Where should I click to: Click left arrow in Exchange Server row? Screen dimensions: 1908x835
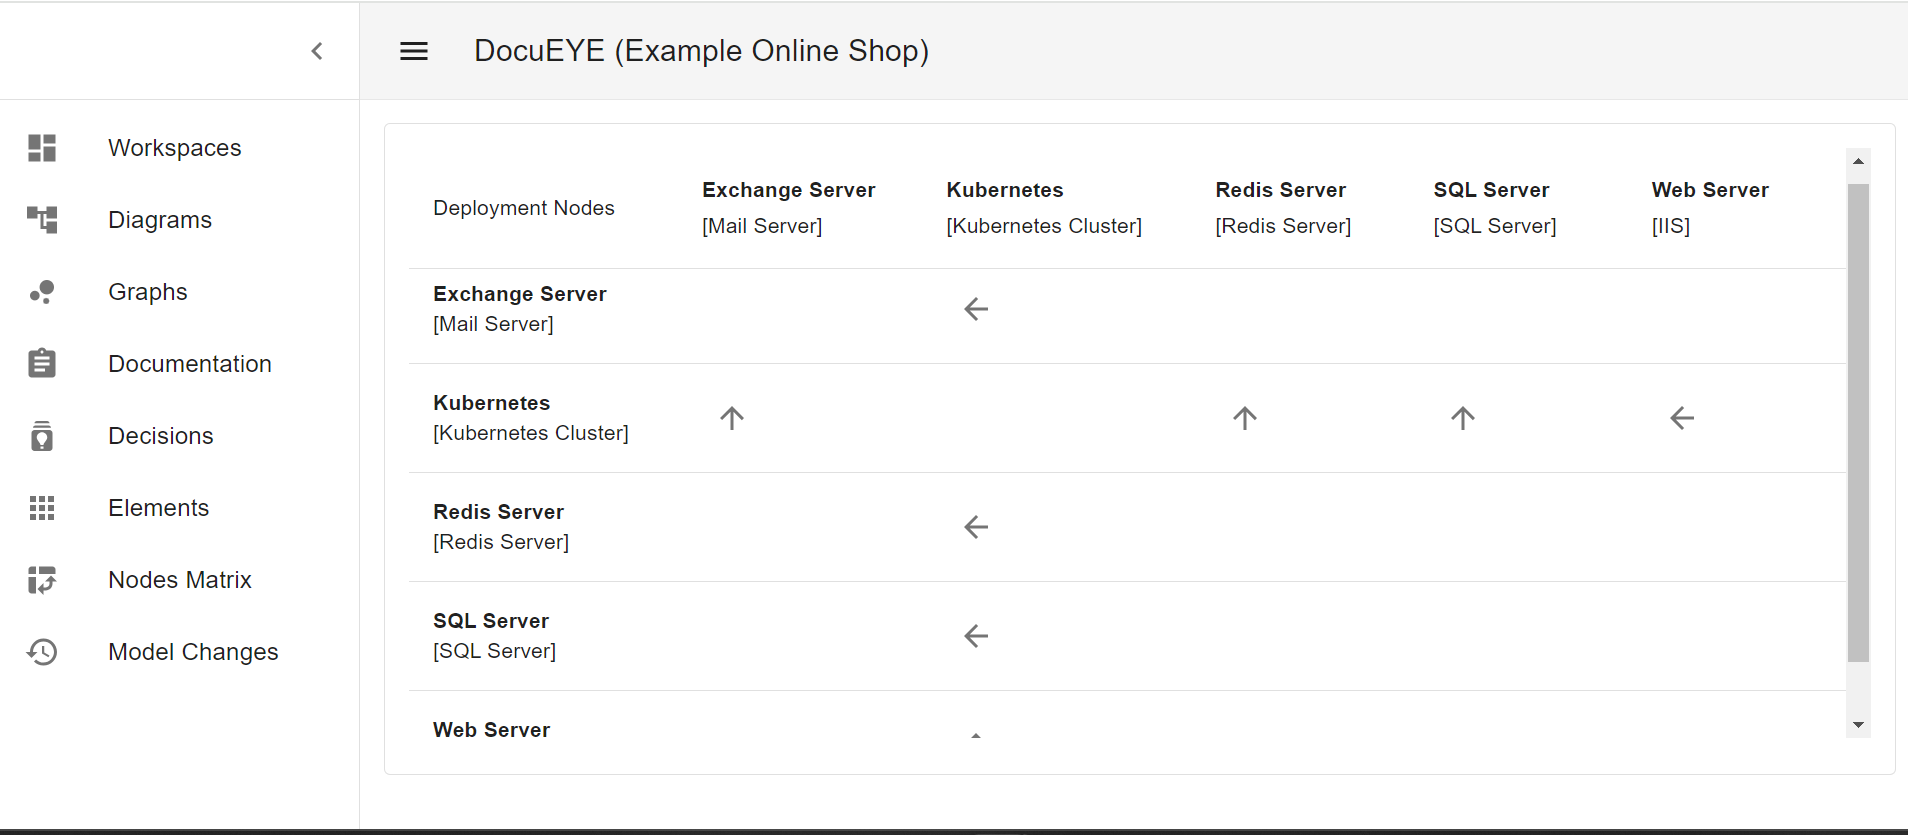coord(976,309)
